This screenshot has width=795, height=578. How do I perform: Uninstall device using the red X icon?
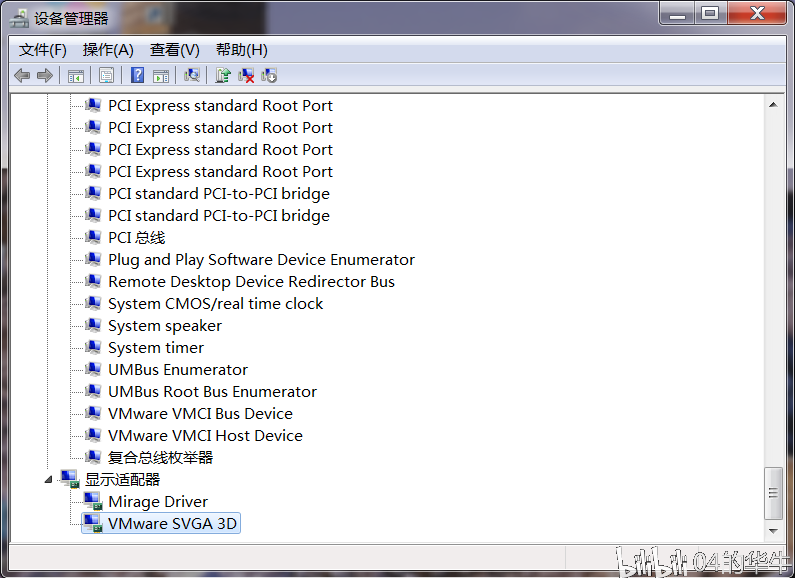tap(246, 76)
